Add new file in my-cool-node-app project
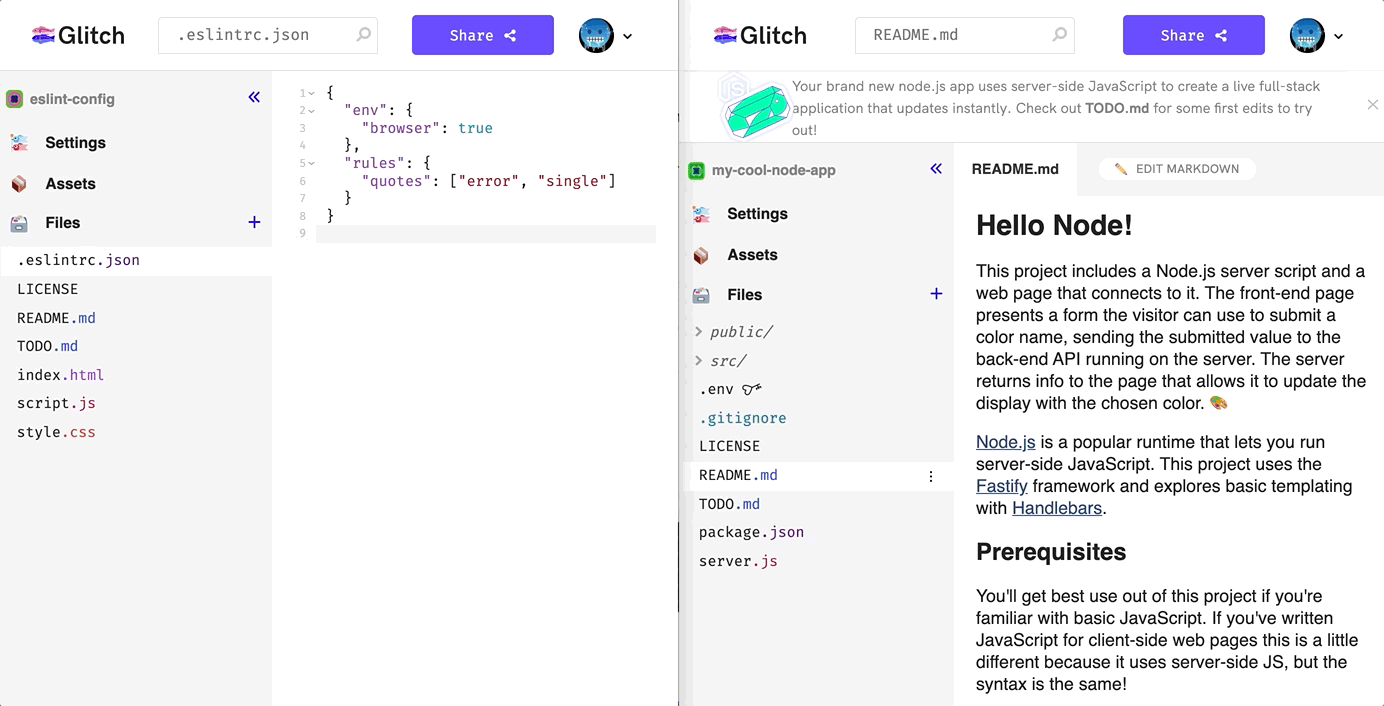Screen dimensions: 1384x706 [936, 293]
